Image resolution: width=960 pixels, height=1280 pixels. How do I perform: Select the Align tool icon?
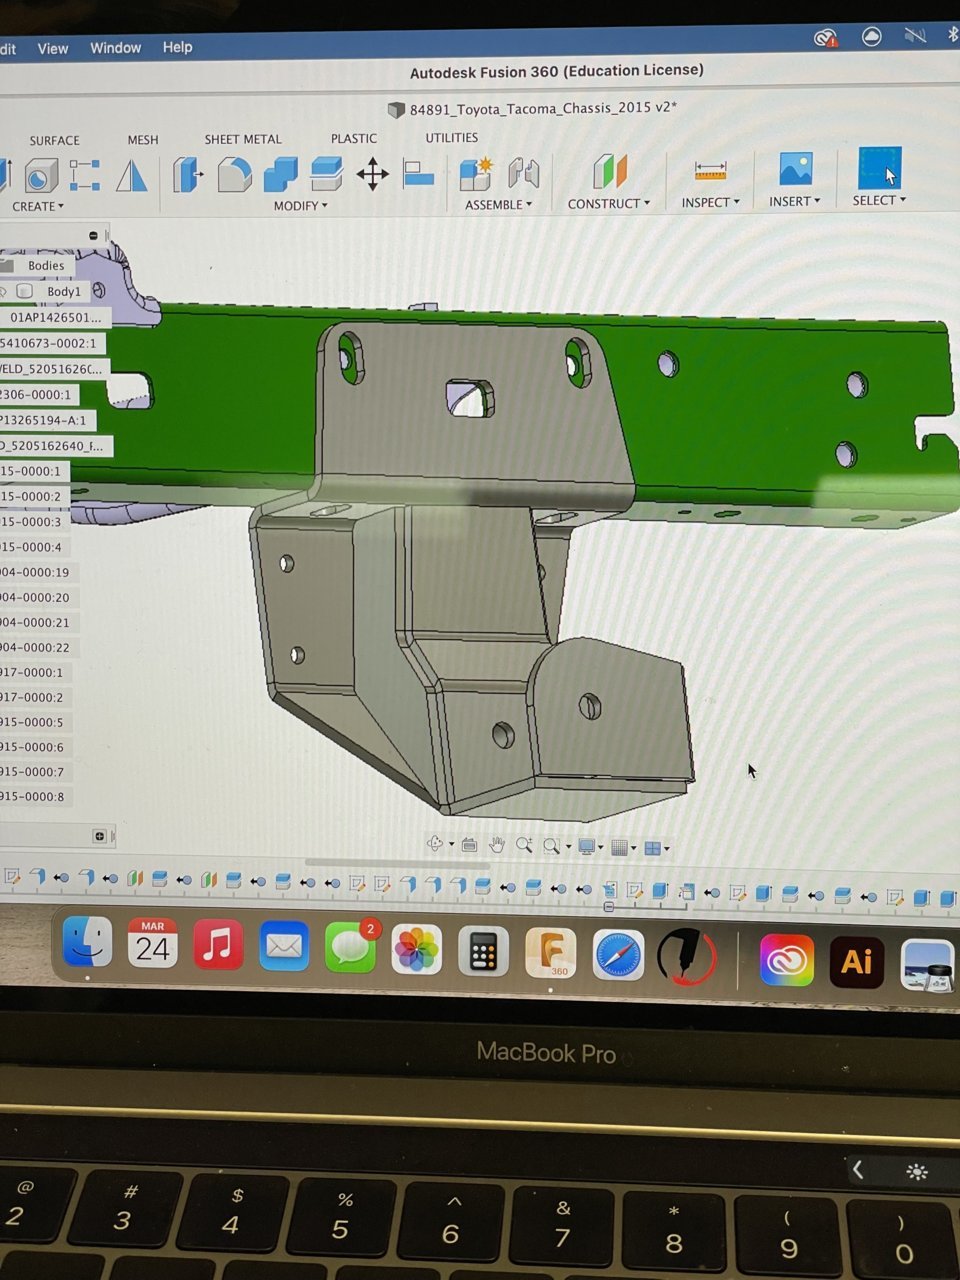tap(418, 174)
